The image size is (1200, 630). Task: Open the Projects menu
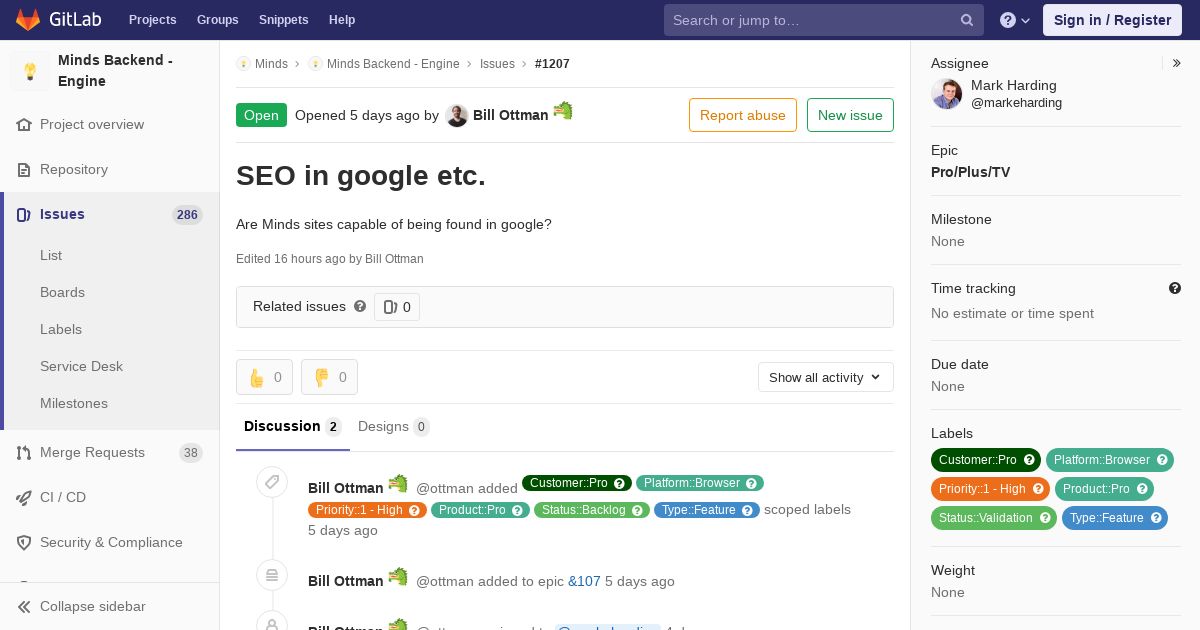pos(152,20)
